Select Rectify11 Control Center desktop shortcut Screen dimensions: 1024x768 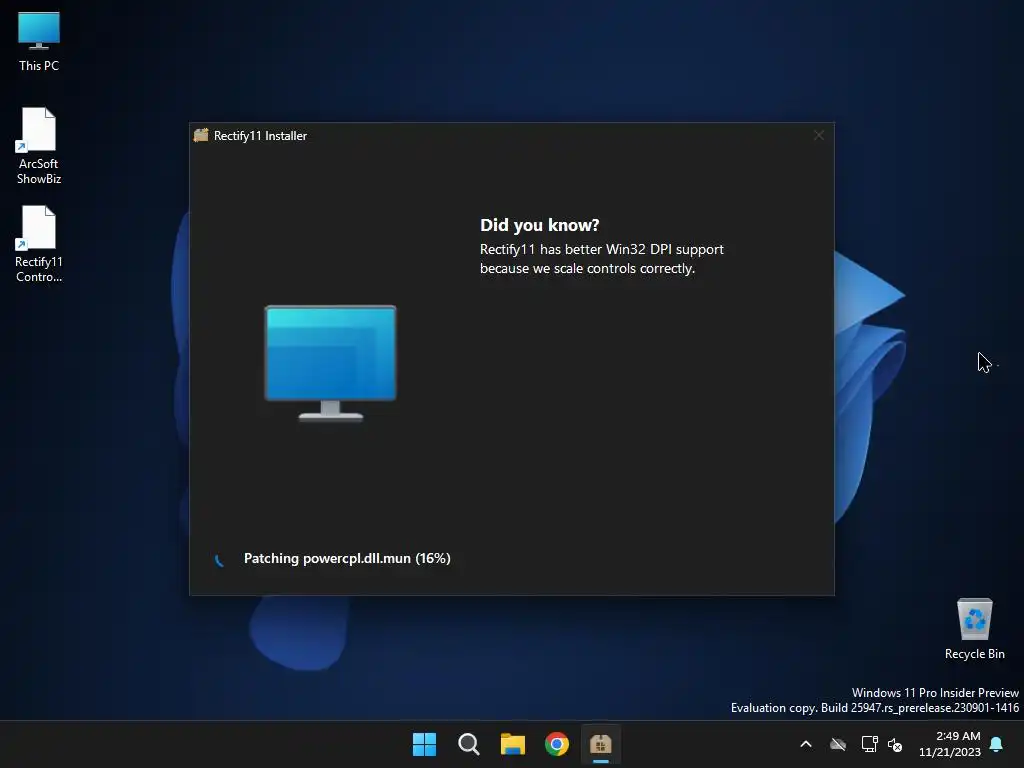pyautogui.click(x=39, y=244)
